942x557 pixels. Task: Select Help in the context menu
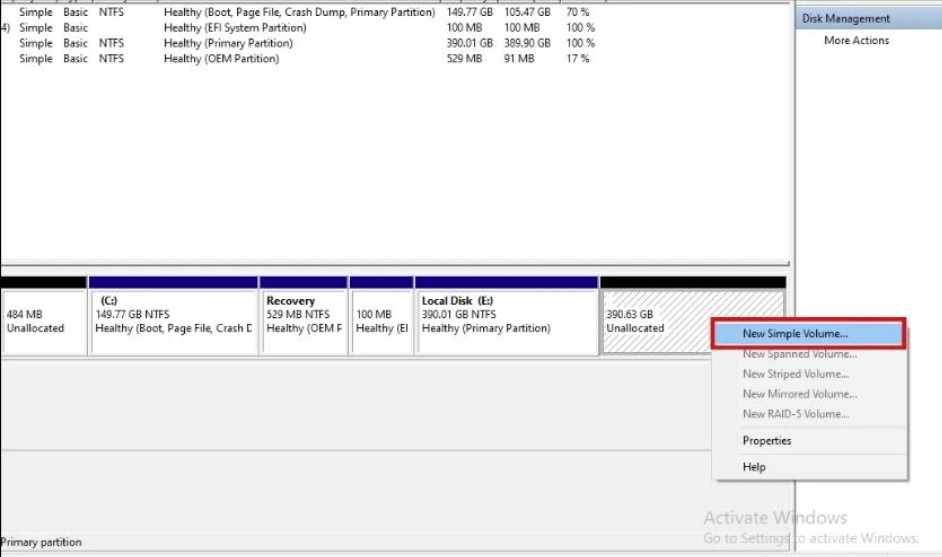[x=754, y=467]
